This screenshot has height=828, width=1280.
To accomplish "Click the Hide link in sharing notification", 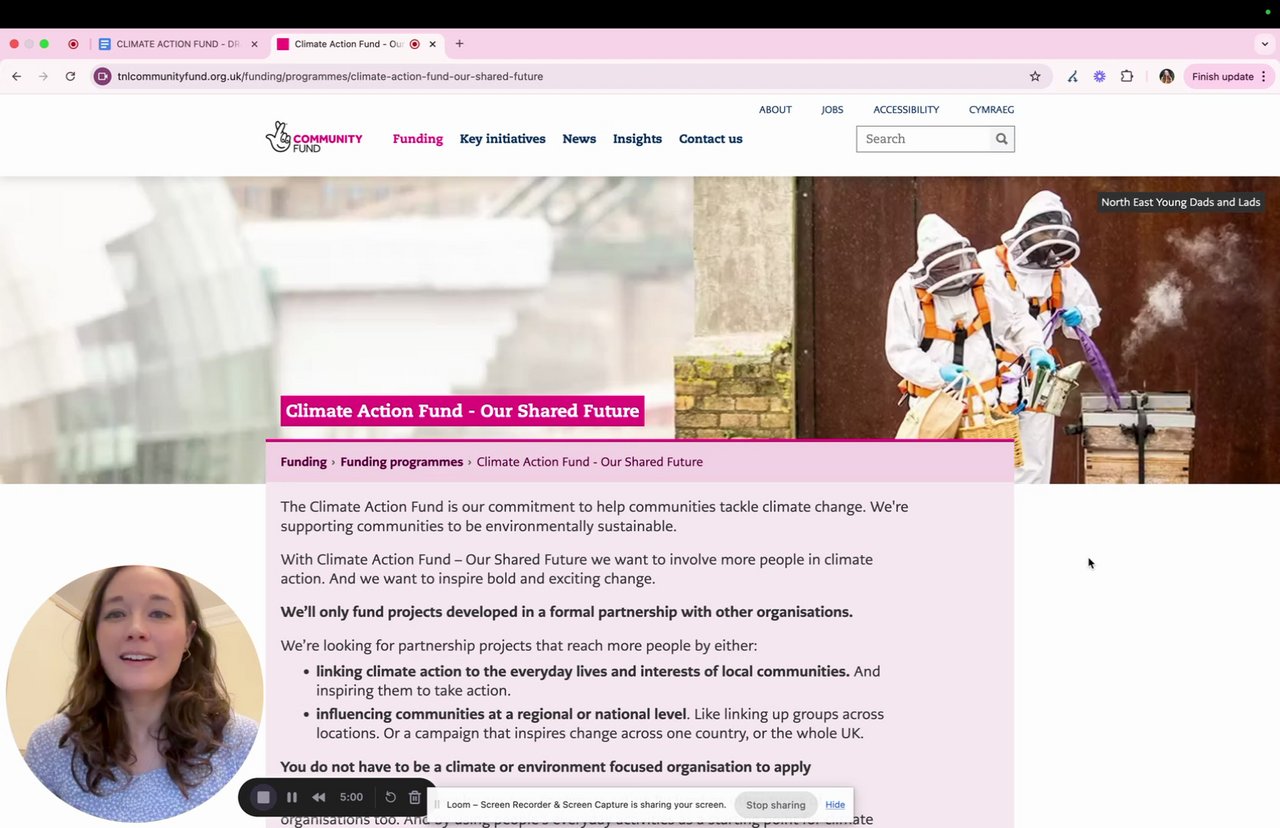I will point(835,804).
